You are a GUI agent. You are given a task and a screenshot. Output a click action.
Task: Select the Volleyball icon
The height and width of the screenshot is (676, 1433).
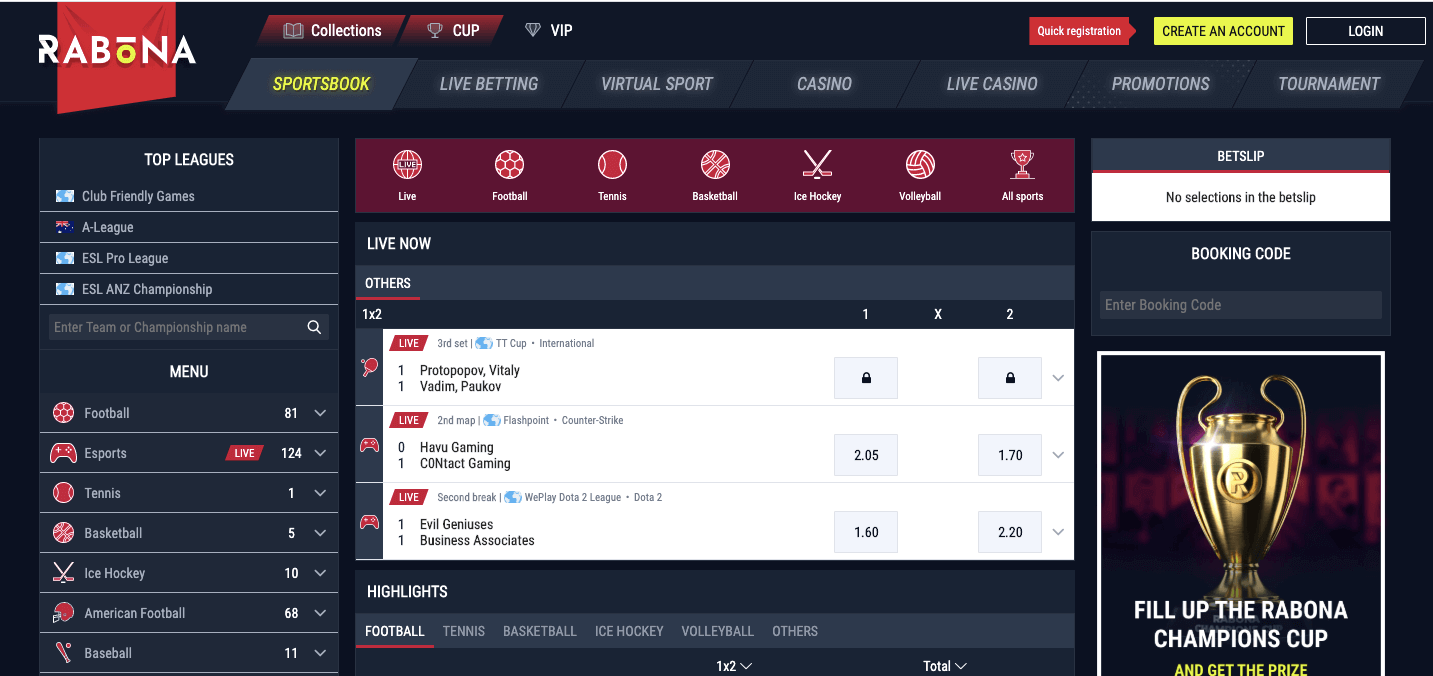920,165
